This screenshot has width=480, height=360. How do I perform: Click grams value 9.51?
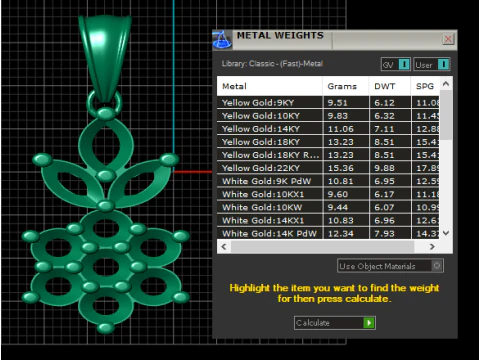pyautogui.click(x=337, y=103)
